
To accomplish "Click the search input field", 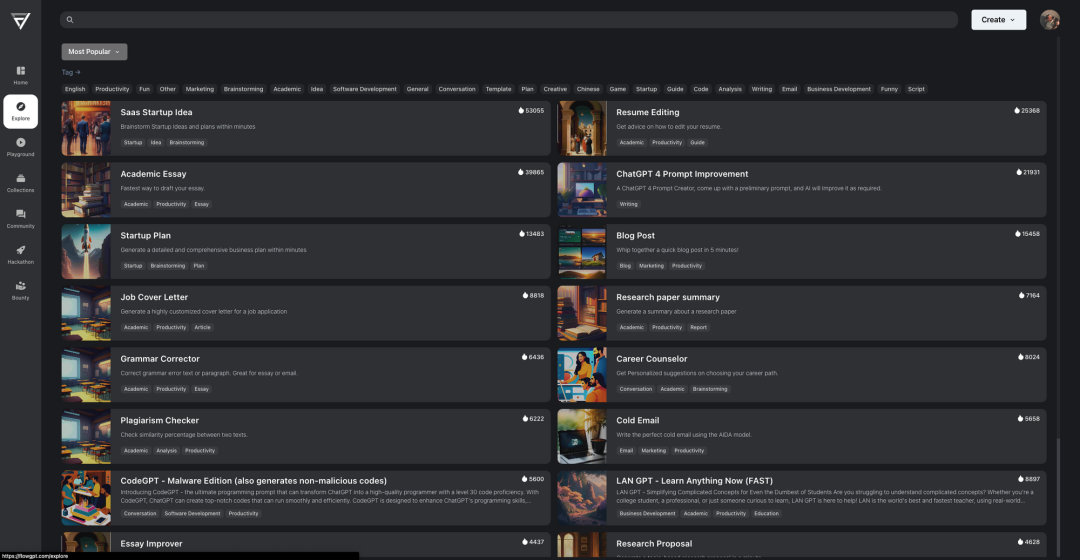I will click(510, 20).
